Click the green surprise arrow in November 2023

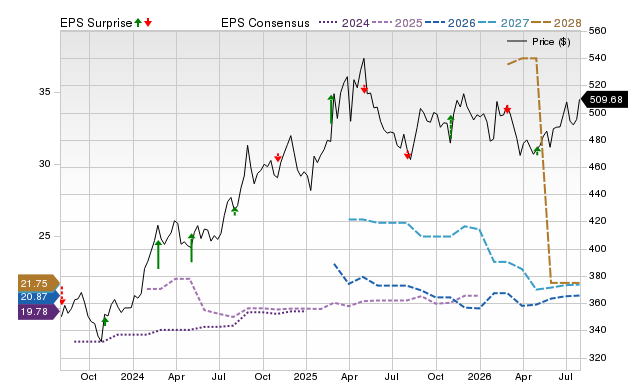(x=105, y=321)
